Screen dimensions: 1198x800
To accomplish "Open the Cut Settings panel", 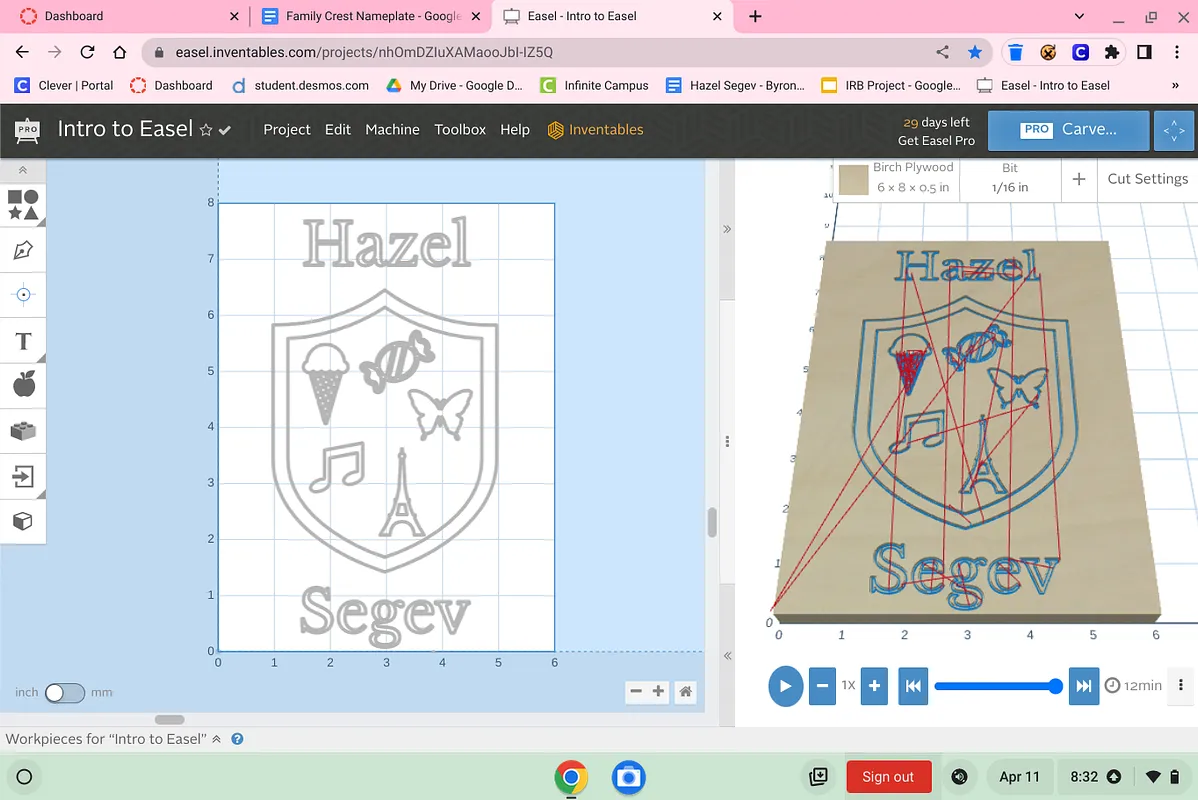I will [1147, 179].
